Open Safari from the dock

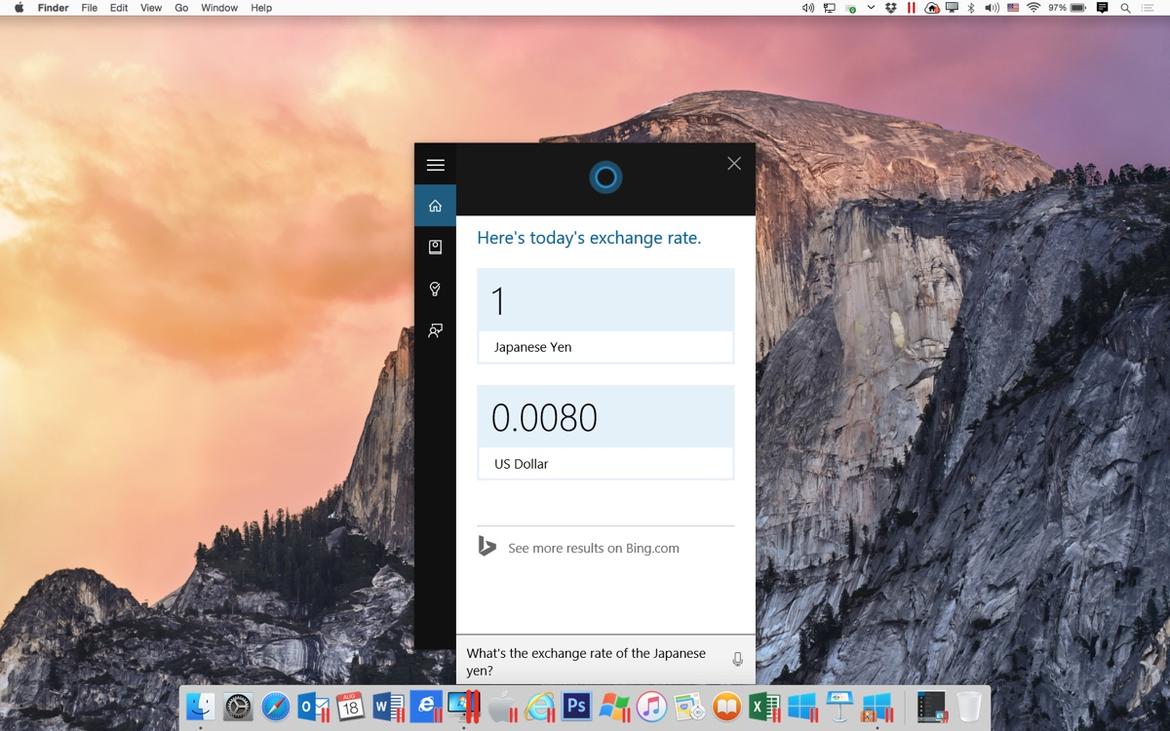[x=275, y=706]
